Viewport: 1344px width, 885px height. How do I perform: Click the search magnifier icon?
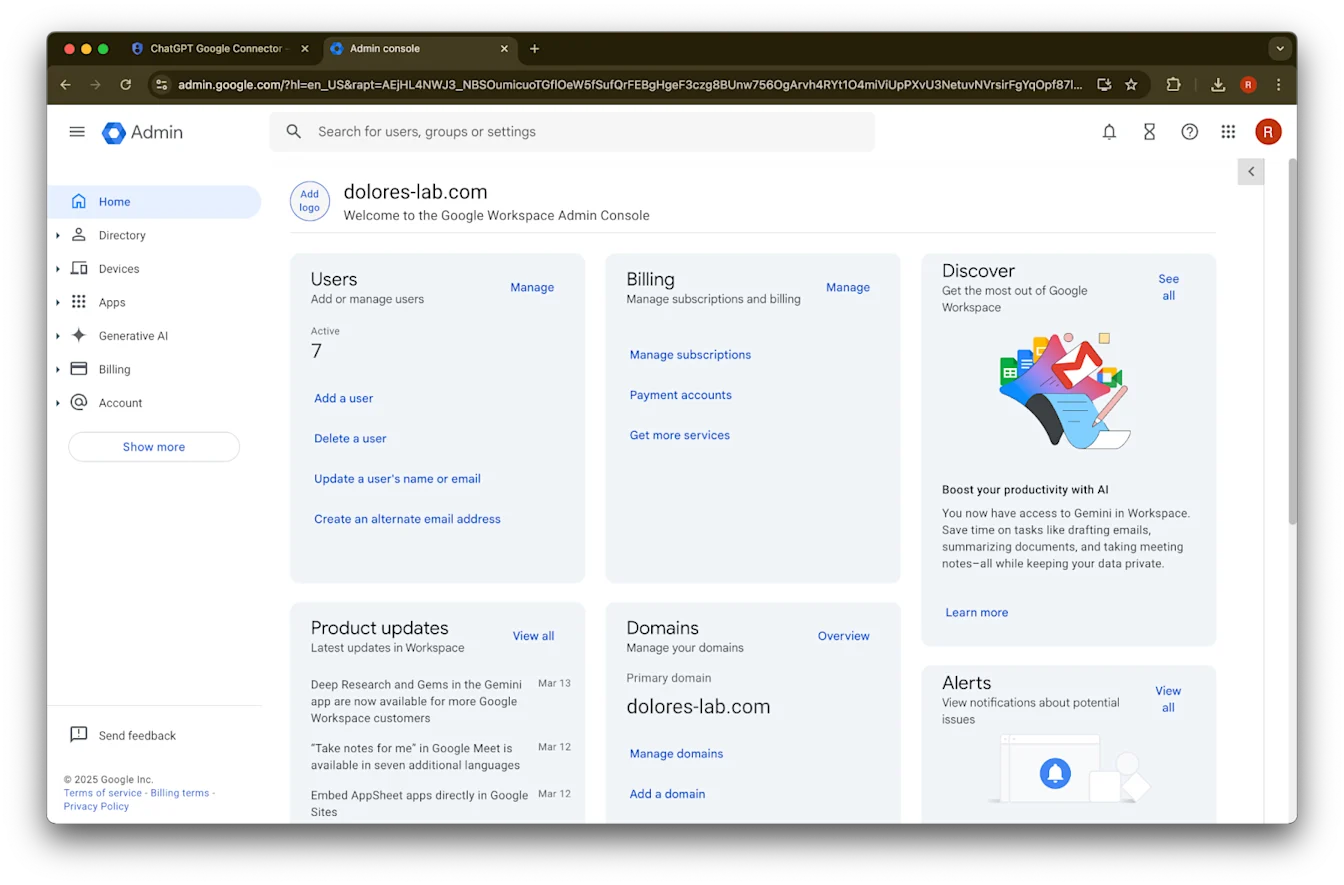point(293,131)
